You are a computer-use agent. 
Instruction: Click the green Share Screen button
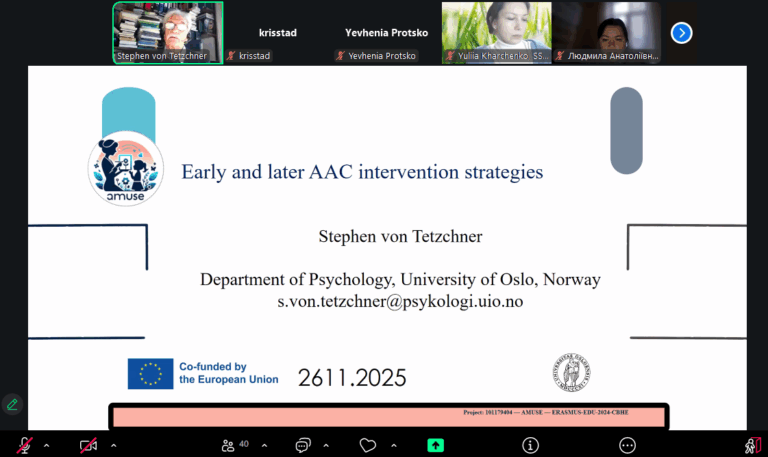tap(435, 445)
